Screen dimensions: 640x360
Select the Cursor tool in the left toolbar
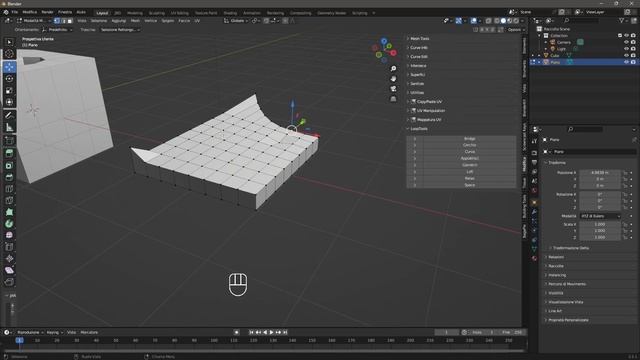pos(9,54)
